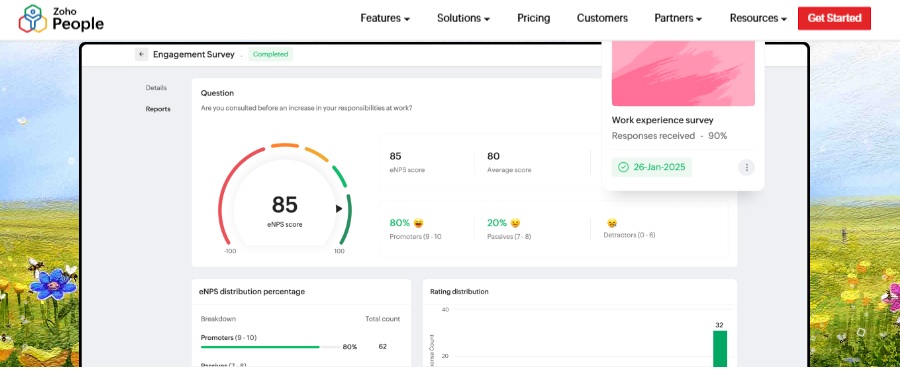The height and width of the screenshot is (369, 900).
Task: Expand the Partners dropdown menu
Action: pyautogui.click(x=678, y=18)
